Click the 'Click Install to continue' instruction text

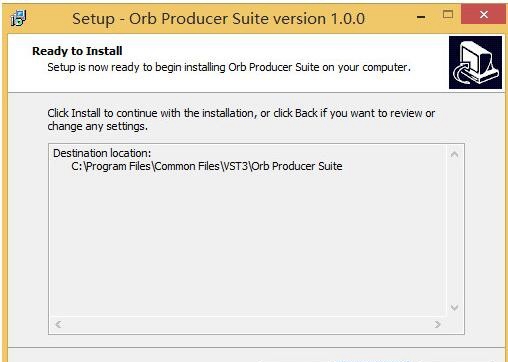(241, 113)
